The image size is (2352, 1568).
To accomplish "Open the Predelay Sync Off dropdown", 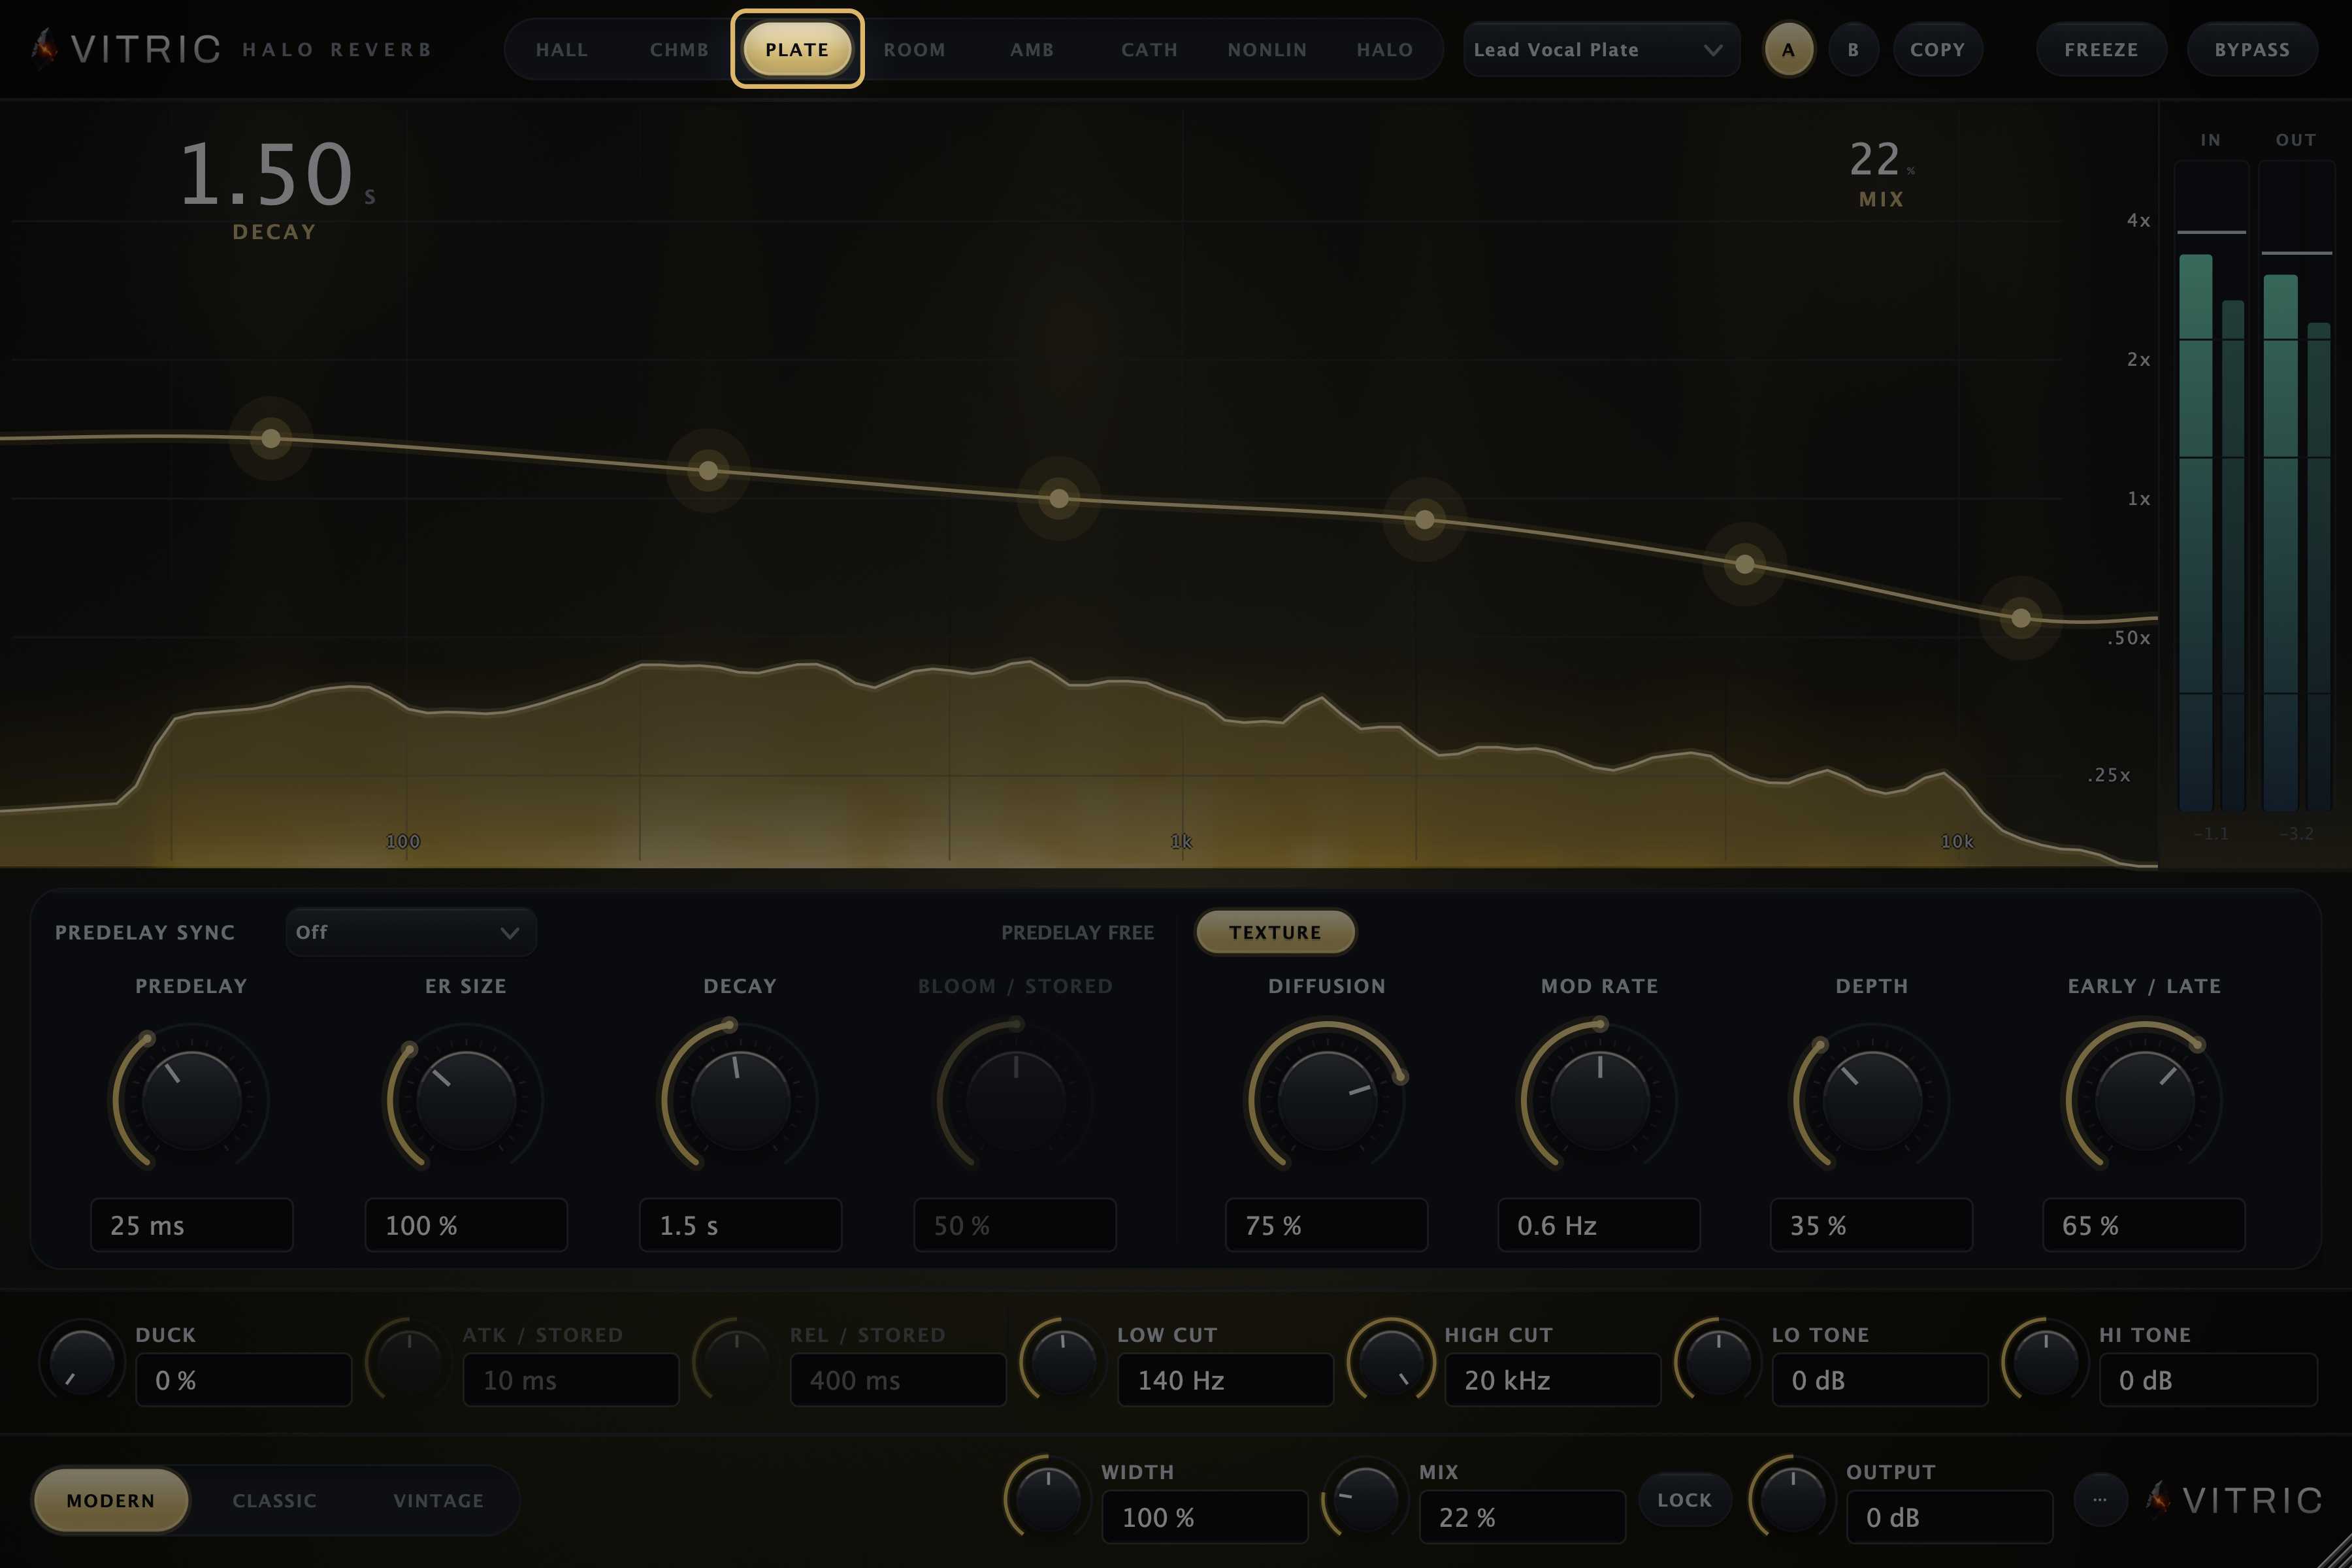I will 410,932.
